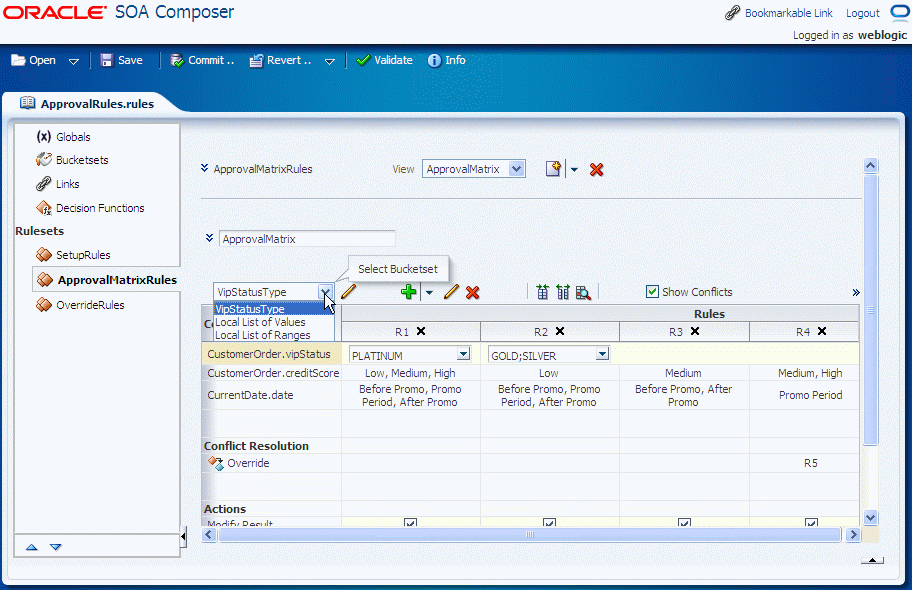Click the new rule/decision table icon

click(554, 169)
